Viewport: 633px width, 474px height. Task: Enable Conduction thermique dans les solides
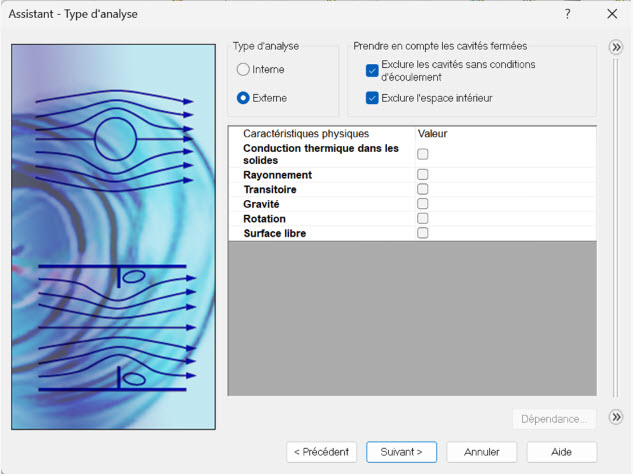[x=423, y=154]
